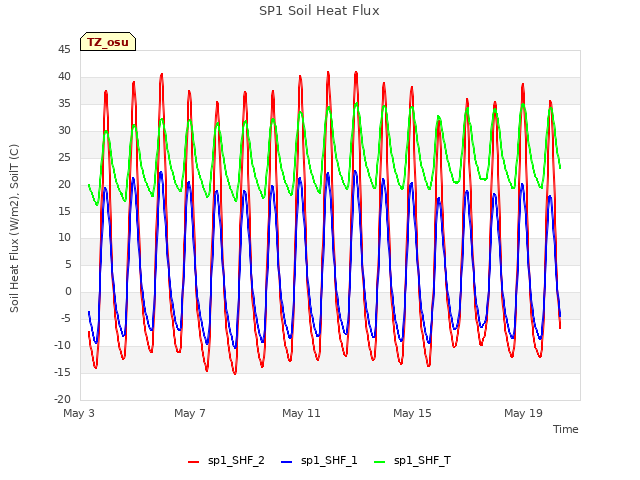Click the 25 y-axis tick label
640x480 pixels.
pos(64,157)
